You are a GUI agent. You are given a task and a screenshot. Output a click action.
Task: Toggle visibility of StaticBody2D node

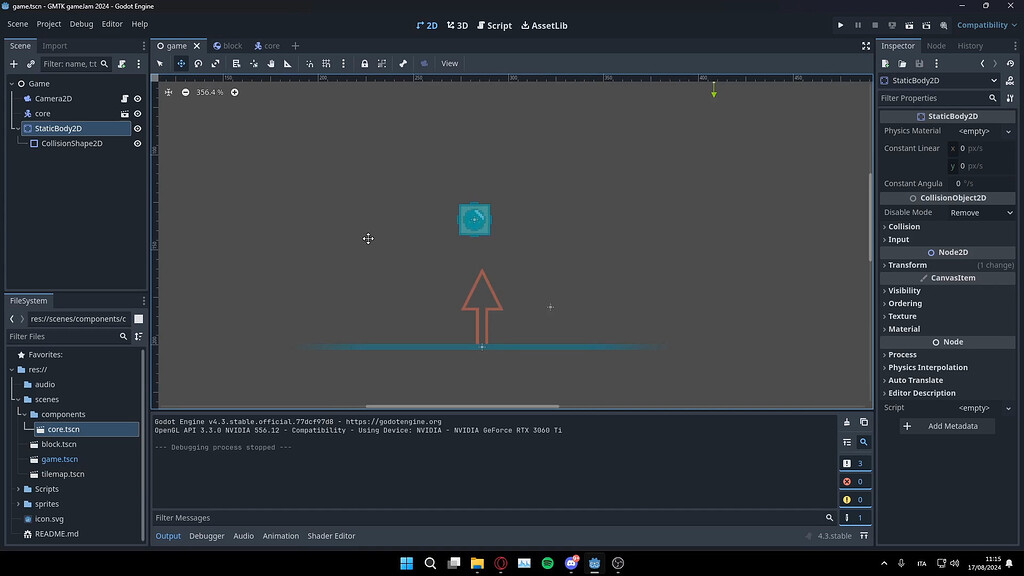coord(137,129)
